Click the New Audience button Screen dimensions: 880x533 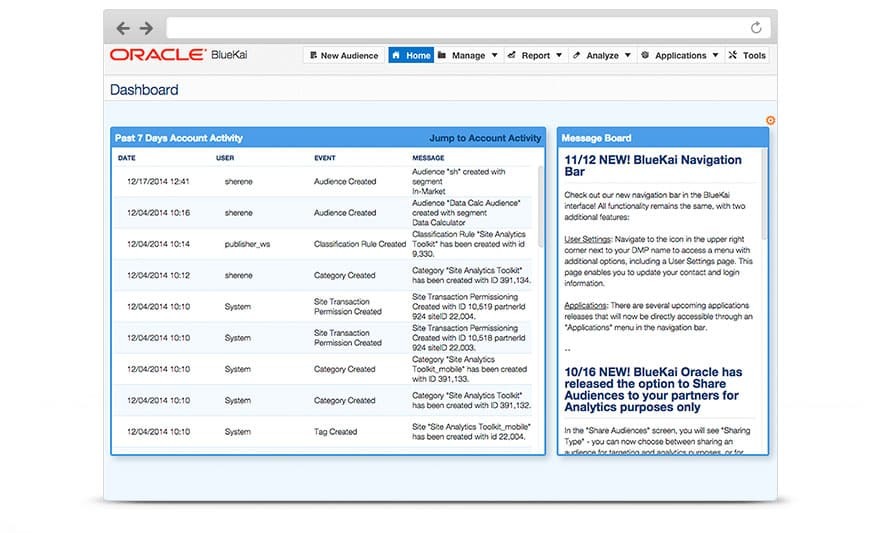click(343, 56)
